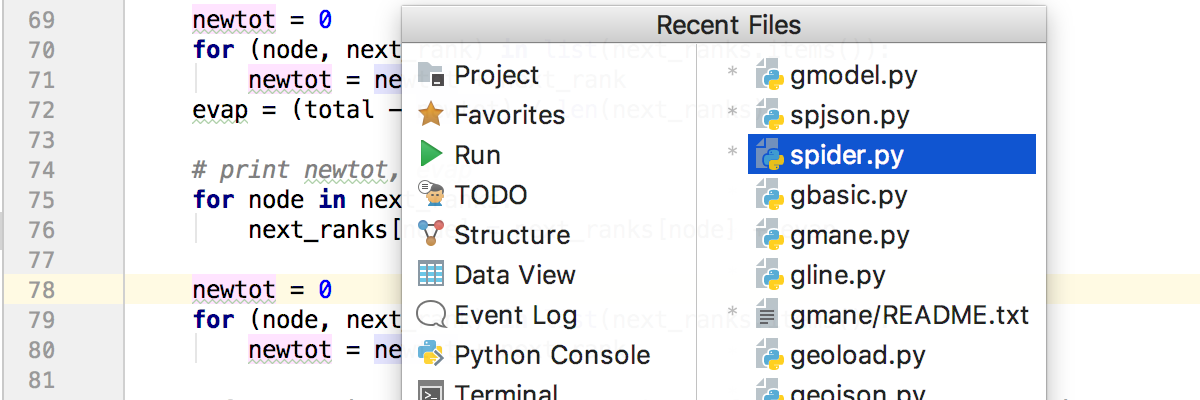Click the Python file icon beside geoload.py
The width and height of the screenshot is (1200, 400).
pyautogui.click(x=768, y=355)
